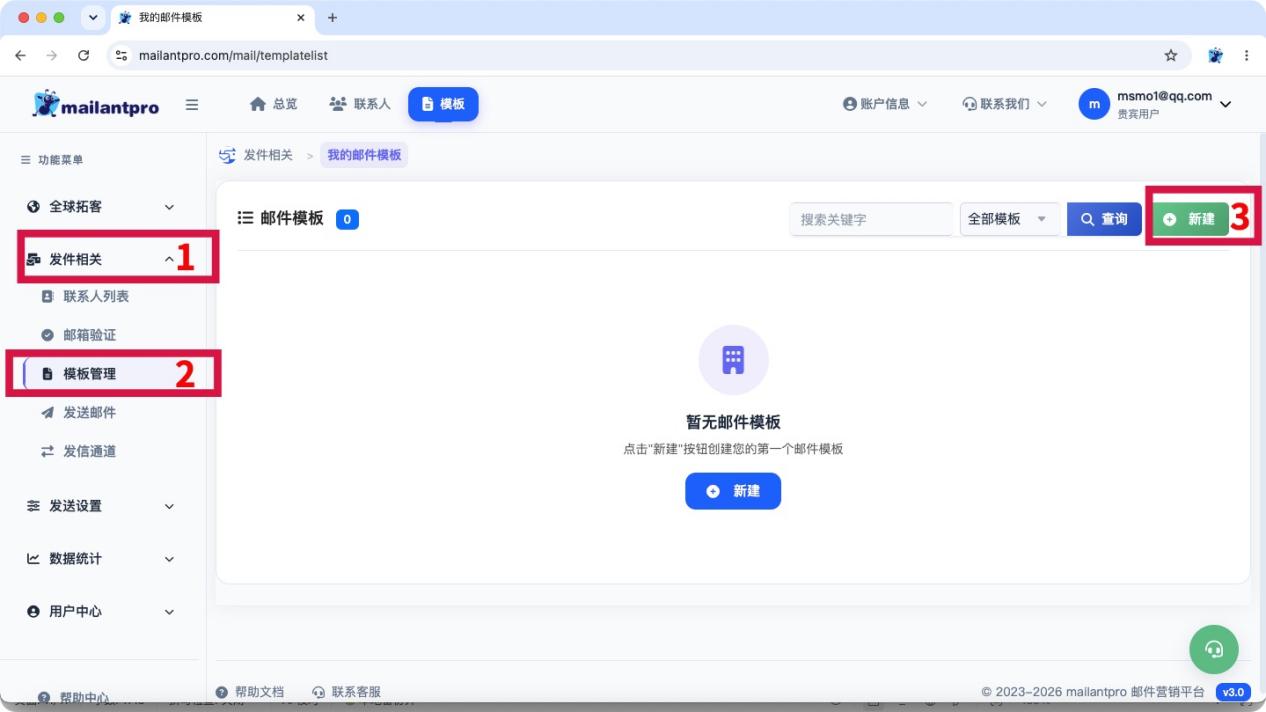Click the site info icon in address bar

coord(122,55)
